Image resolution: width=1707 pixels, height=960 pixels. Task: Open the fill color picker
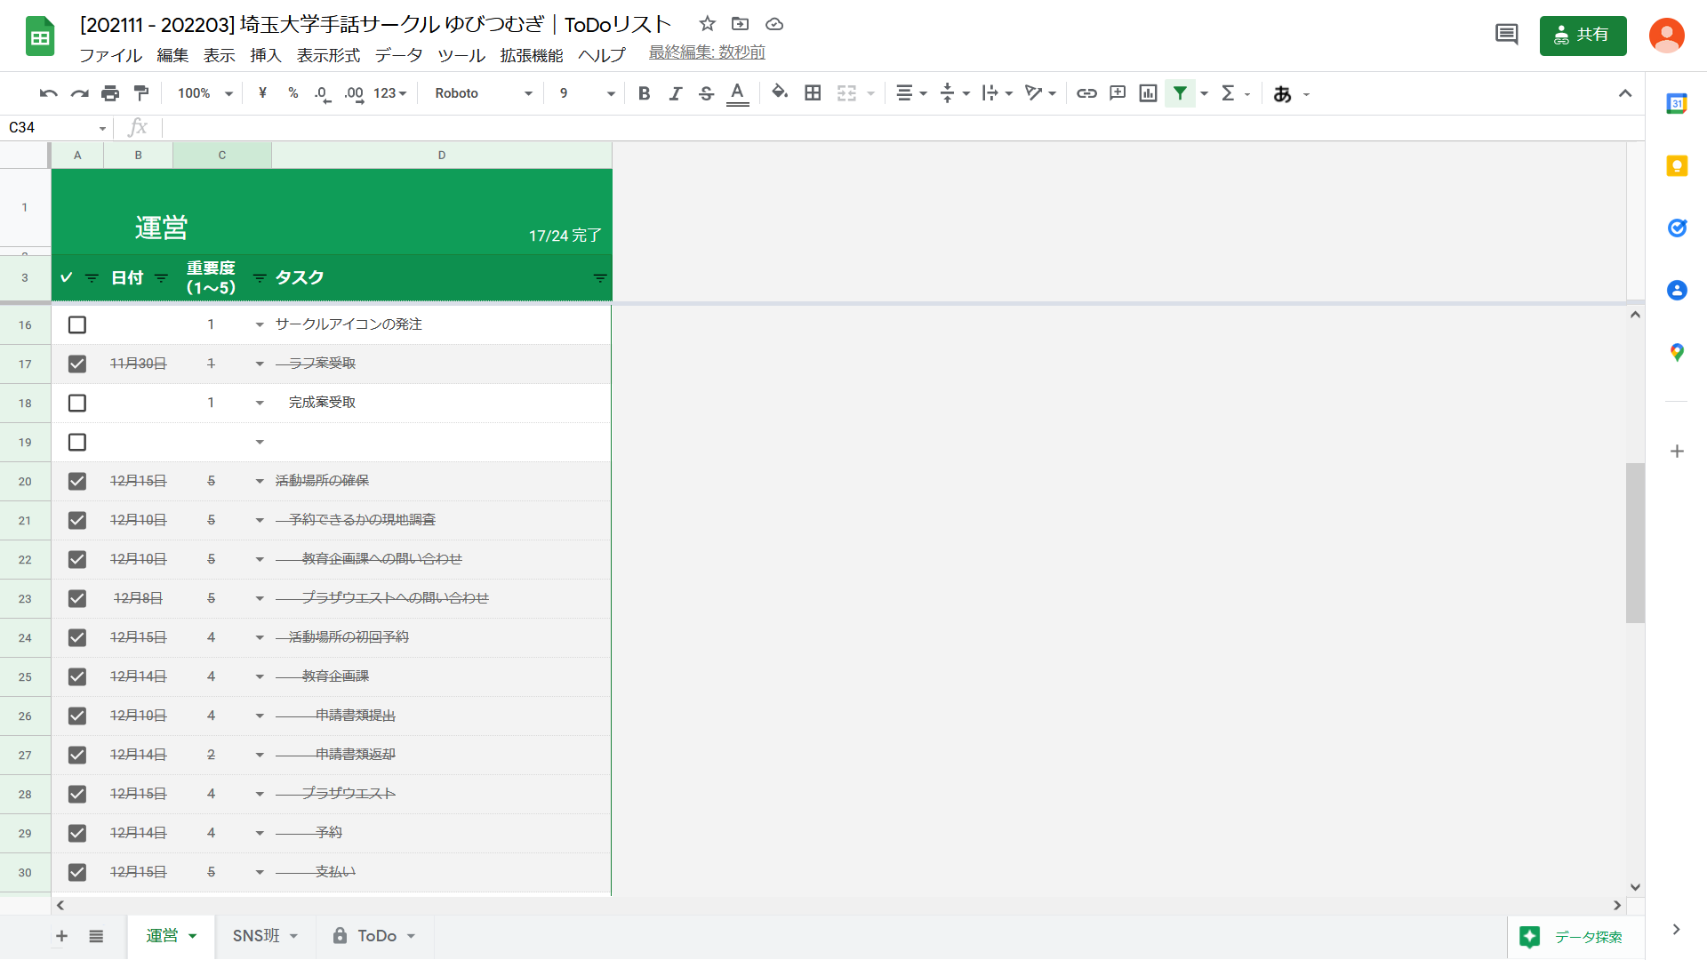779,93
